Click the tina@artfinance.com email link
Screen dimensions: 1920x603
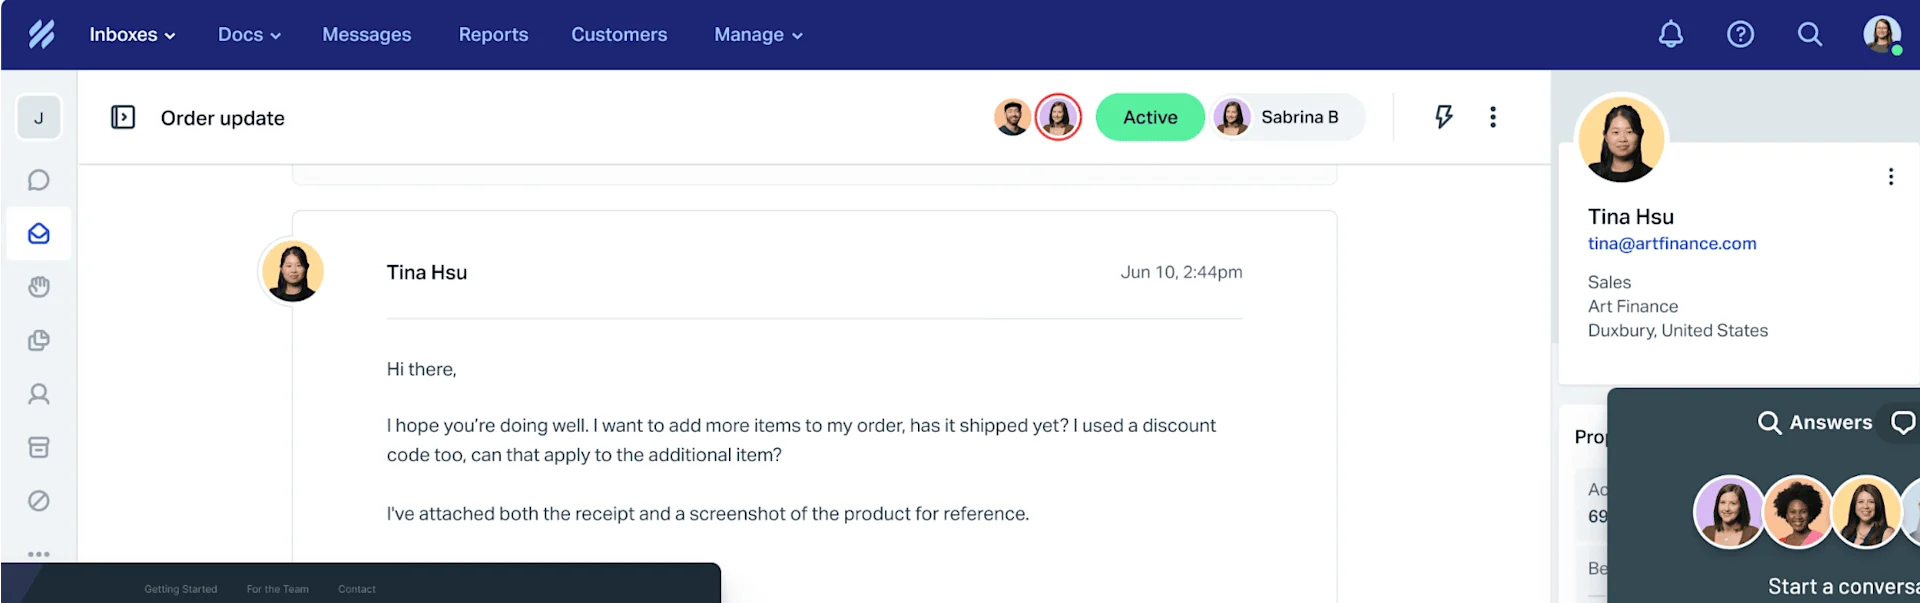(x=1672, y=244)
